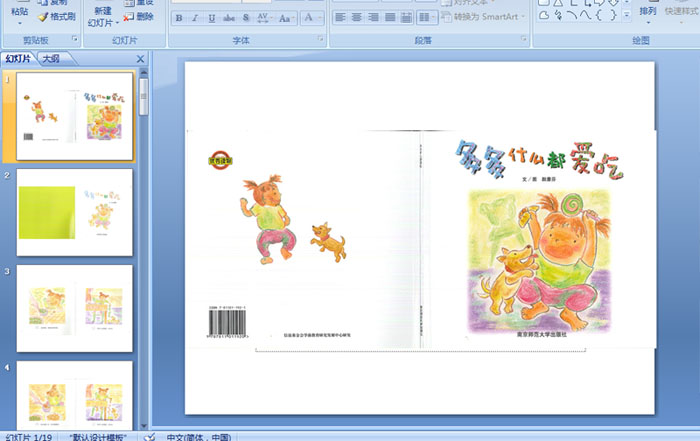Click the spell check status icon
Screen dimensions: 700x441
pyautogui.click(x=150, y=437)
